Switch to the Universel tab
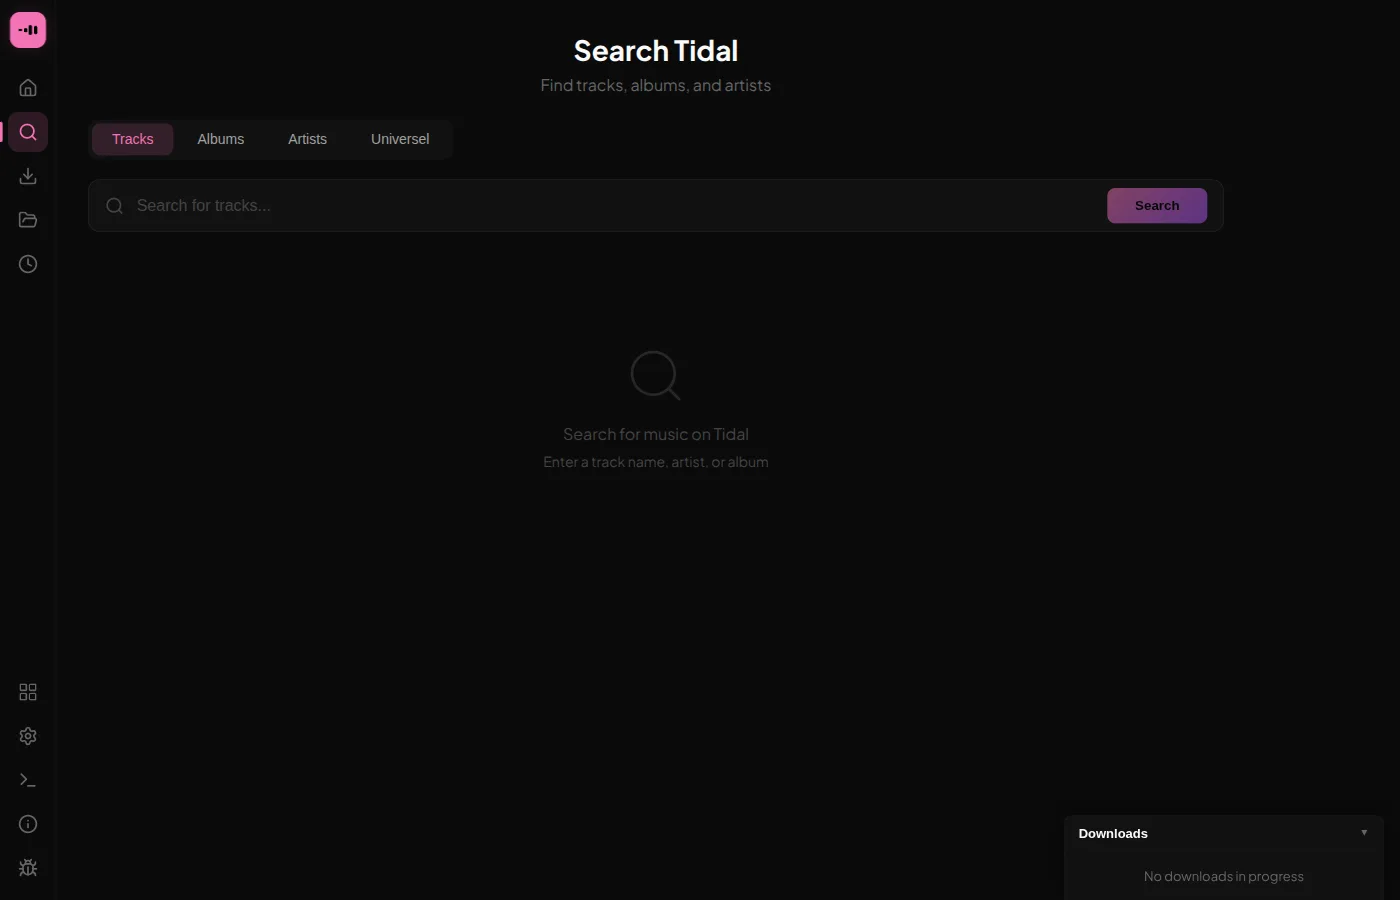 400,139
